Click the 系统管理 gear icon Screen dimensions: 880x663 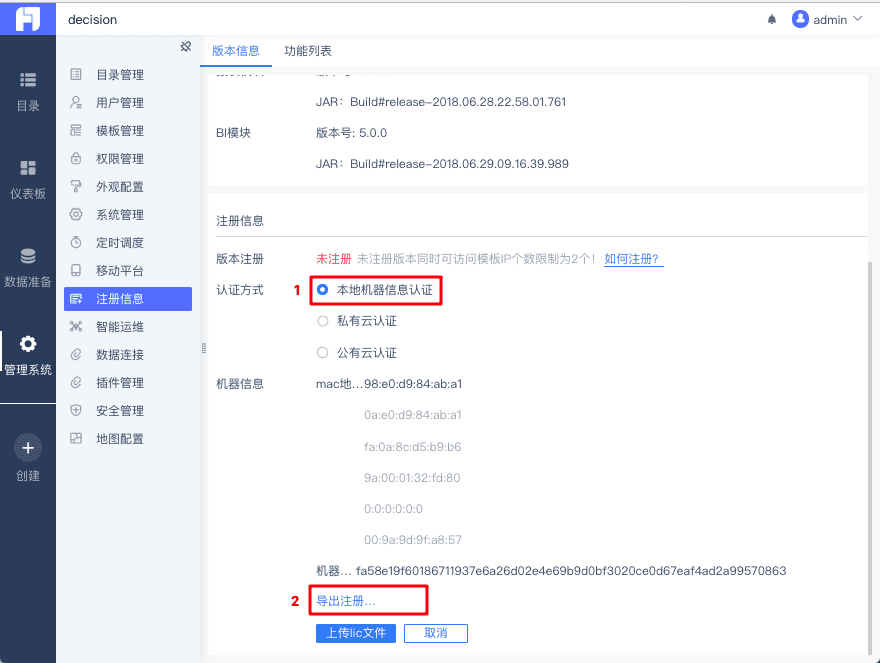(76, 214)
